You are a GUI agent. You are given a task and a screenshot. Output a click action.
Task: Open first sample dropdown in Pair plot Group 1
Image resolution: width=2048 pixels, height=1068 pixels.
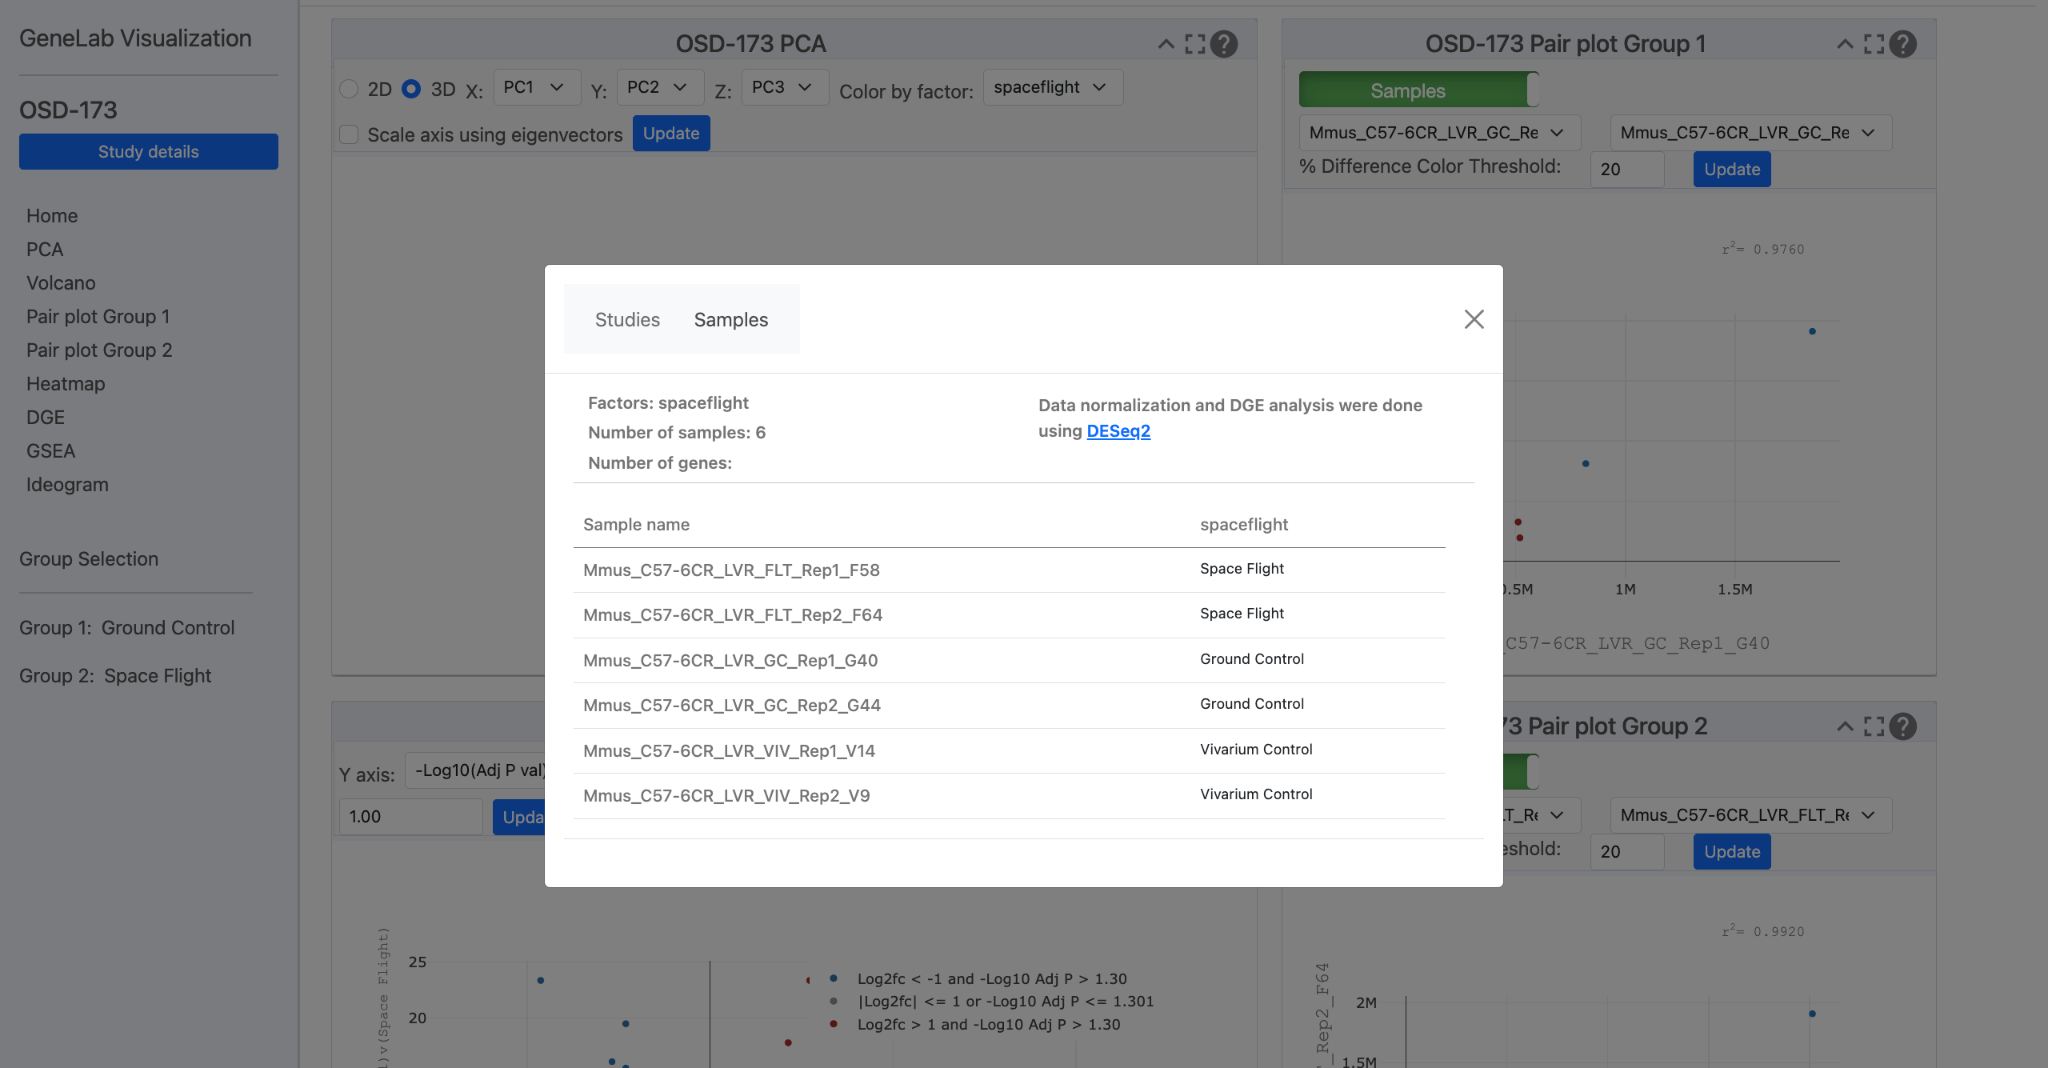point(1439,132)
